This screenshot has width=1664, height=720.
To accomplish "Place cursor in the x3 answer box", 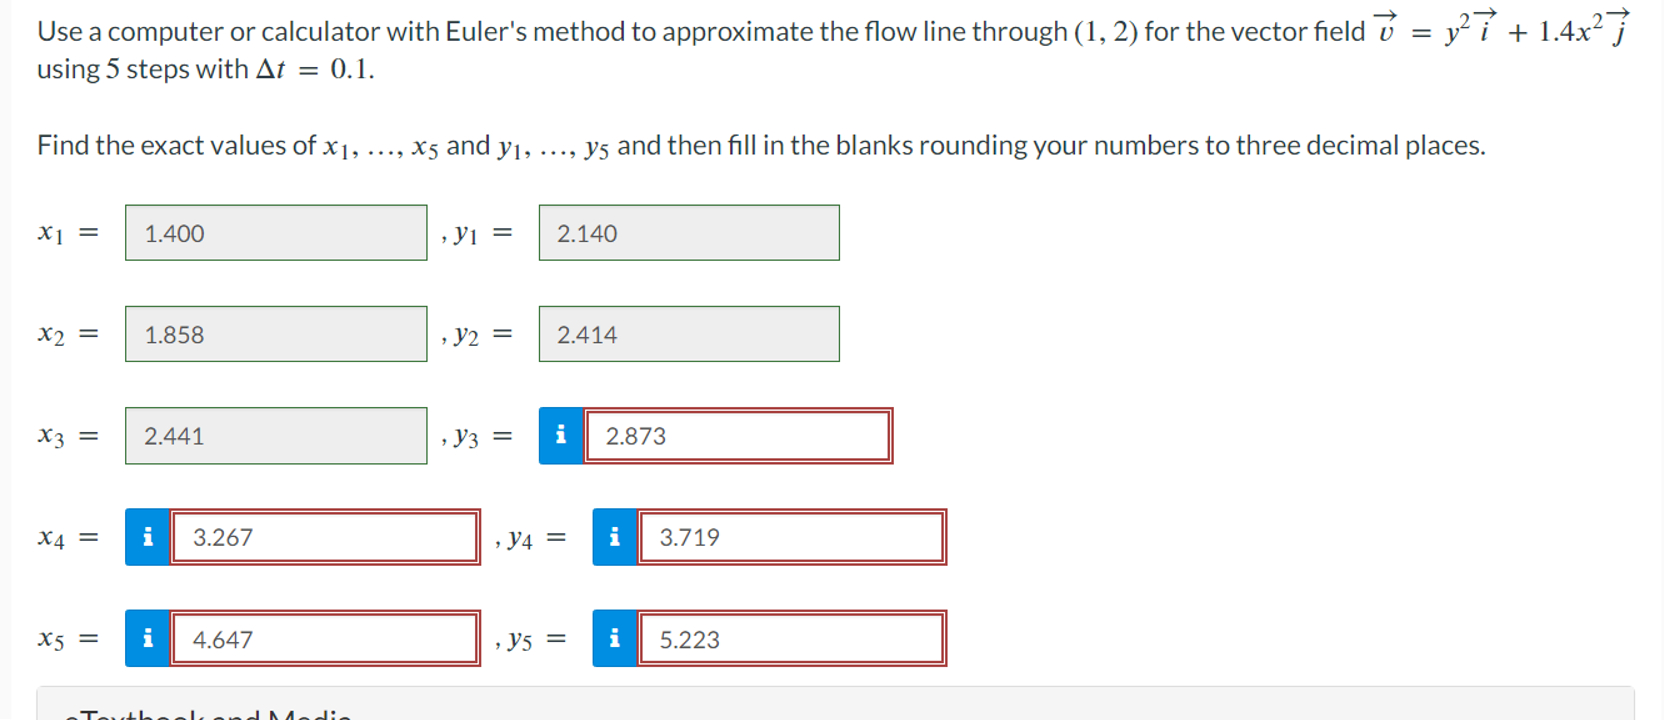I will click(x=275, y=435).
